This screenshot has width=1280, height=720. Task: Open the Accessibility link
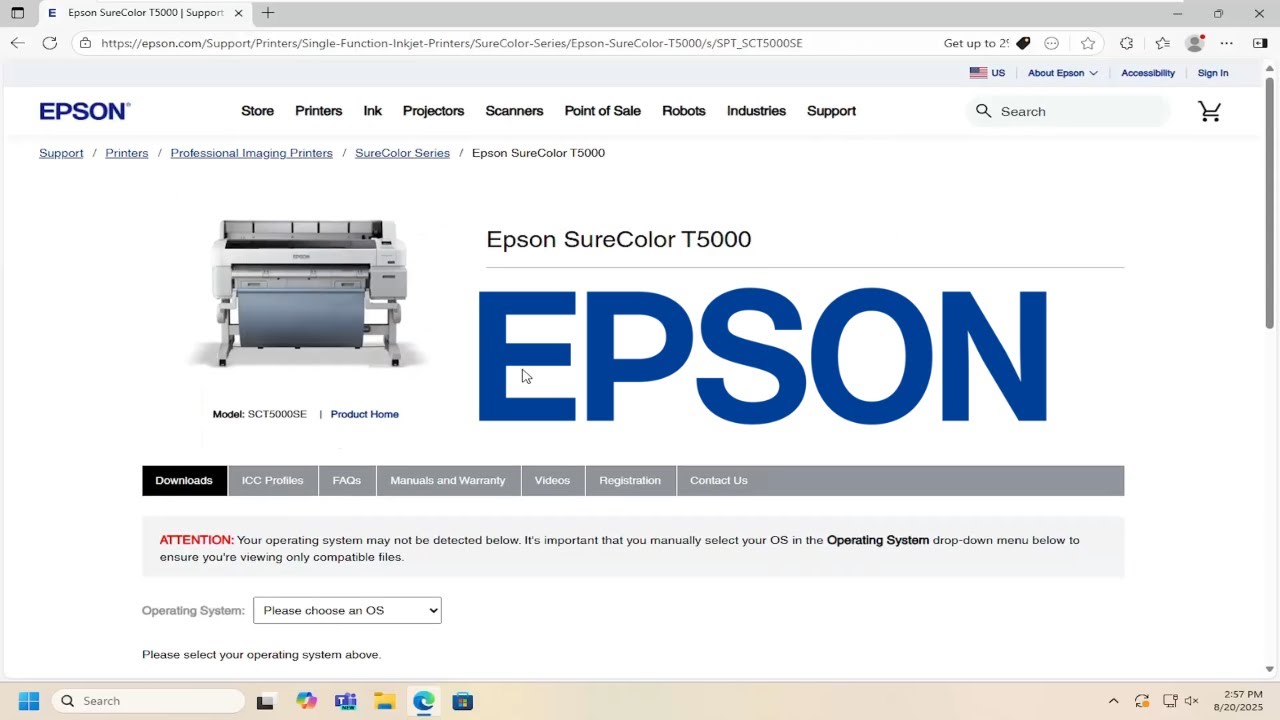1147,73
